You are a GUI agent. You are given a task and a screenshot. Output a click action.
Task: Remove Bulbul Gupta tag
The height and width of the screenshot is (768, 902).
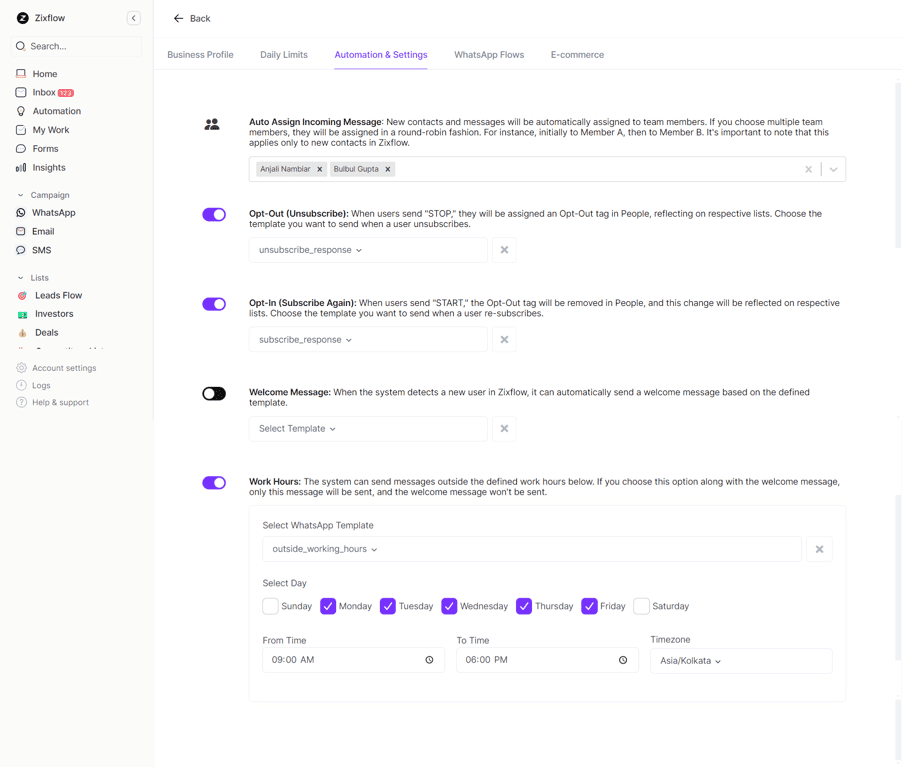[388, 169]
